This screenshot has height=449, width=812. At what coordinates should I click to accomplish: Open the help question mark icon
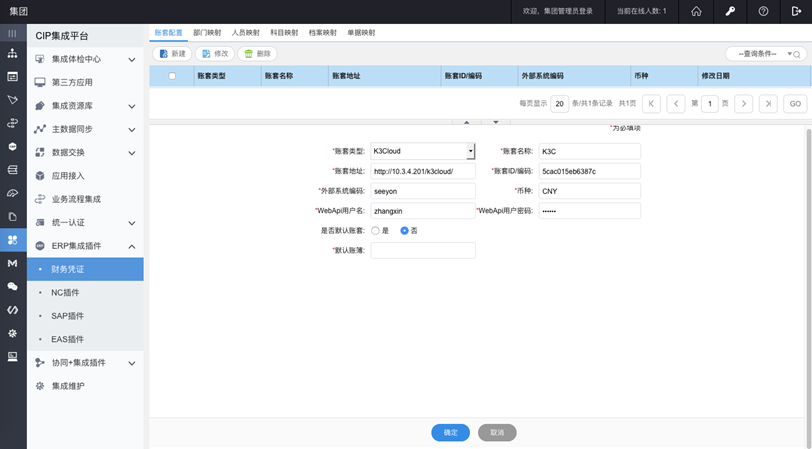tap(763, 11)
